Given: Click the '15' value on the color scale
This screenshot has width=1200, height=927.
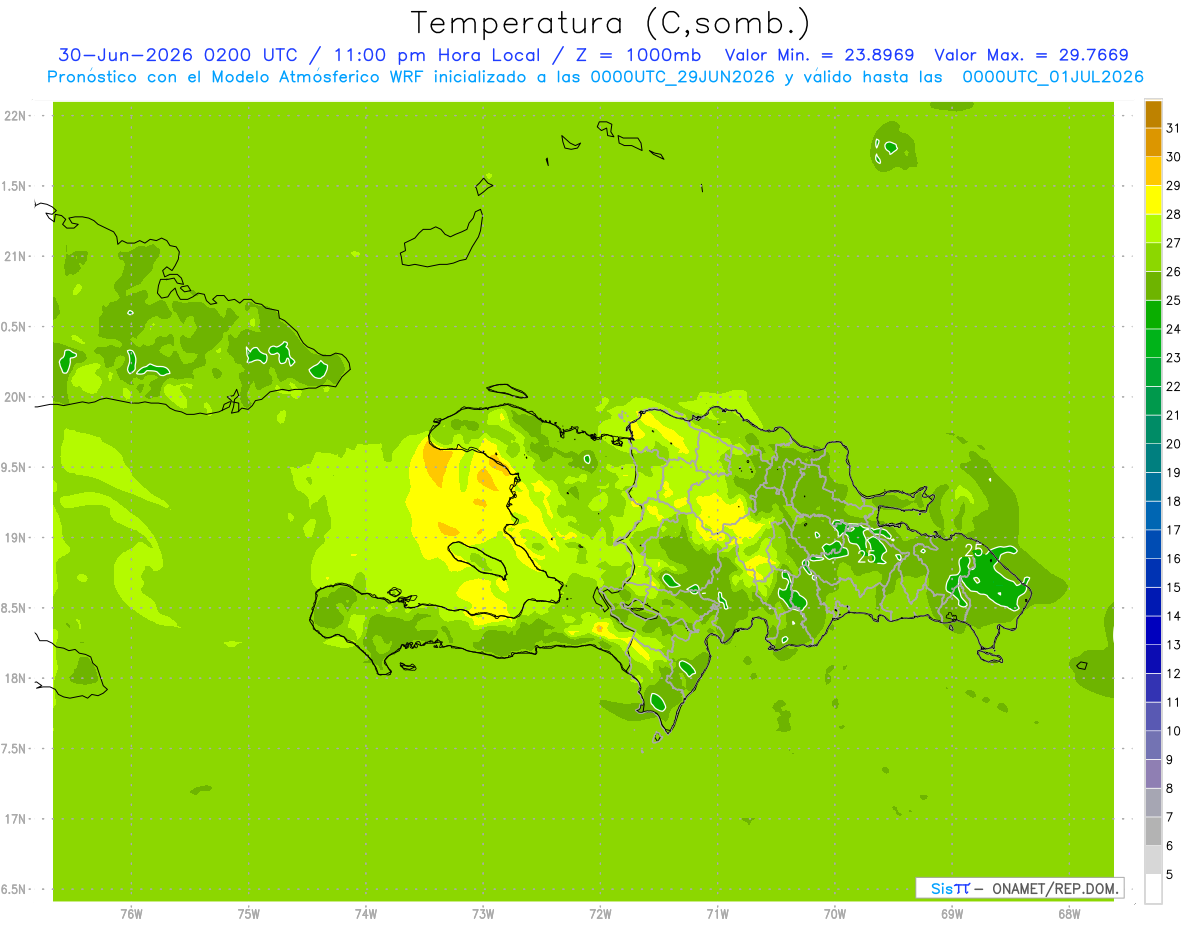Looking at the screenshot, I should (1174, 587).
